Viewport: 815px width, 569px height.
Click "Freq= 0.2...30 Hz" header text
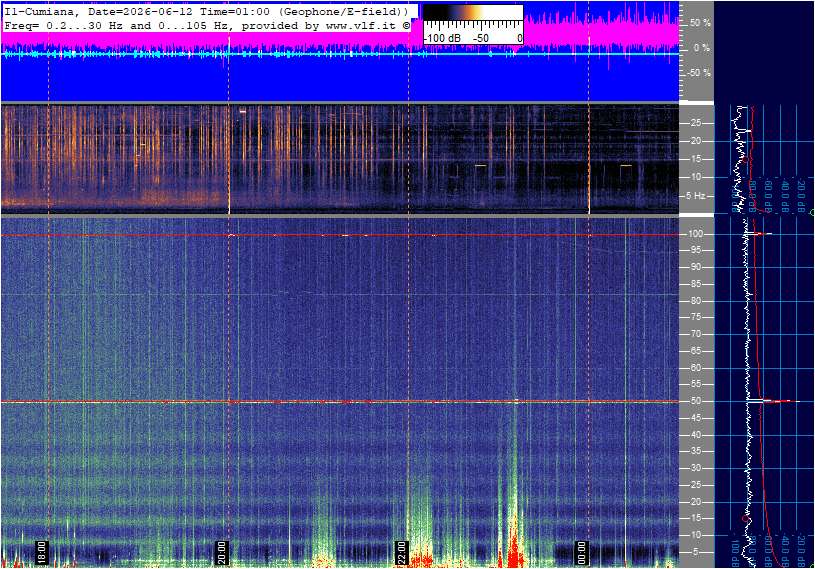coord(63,25)
